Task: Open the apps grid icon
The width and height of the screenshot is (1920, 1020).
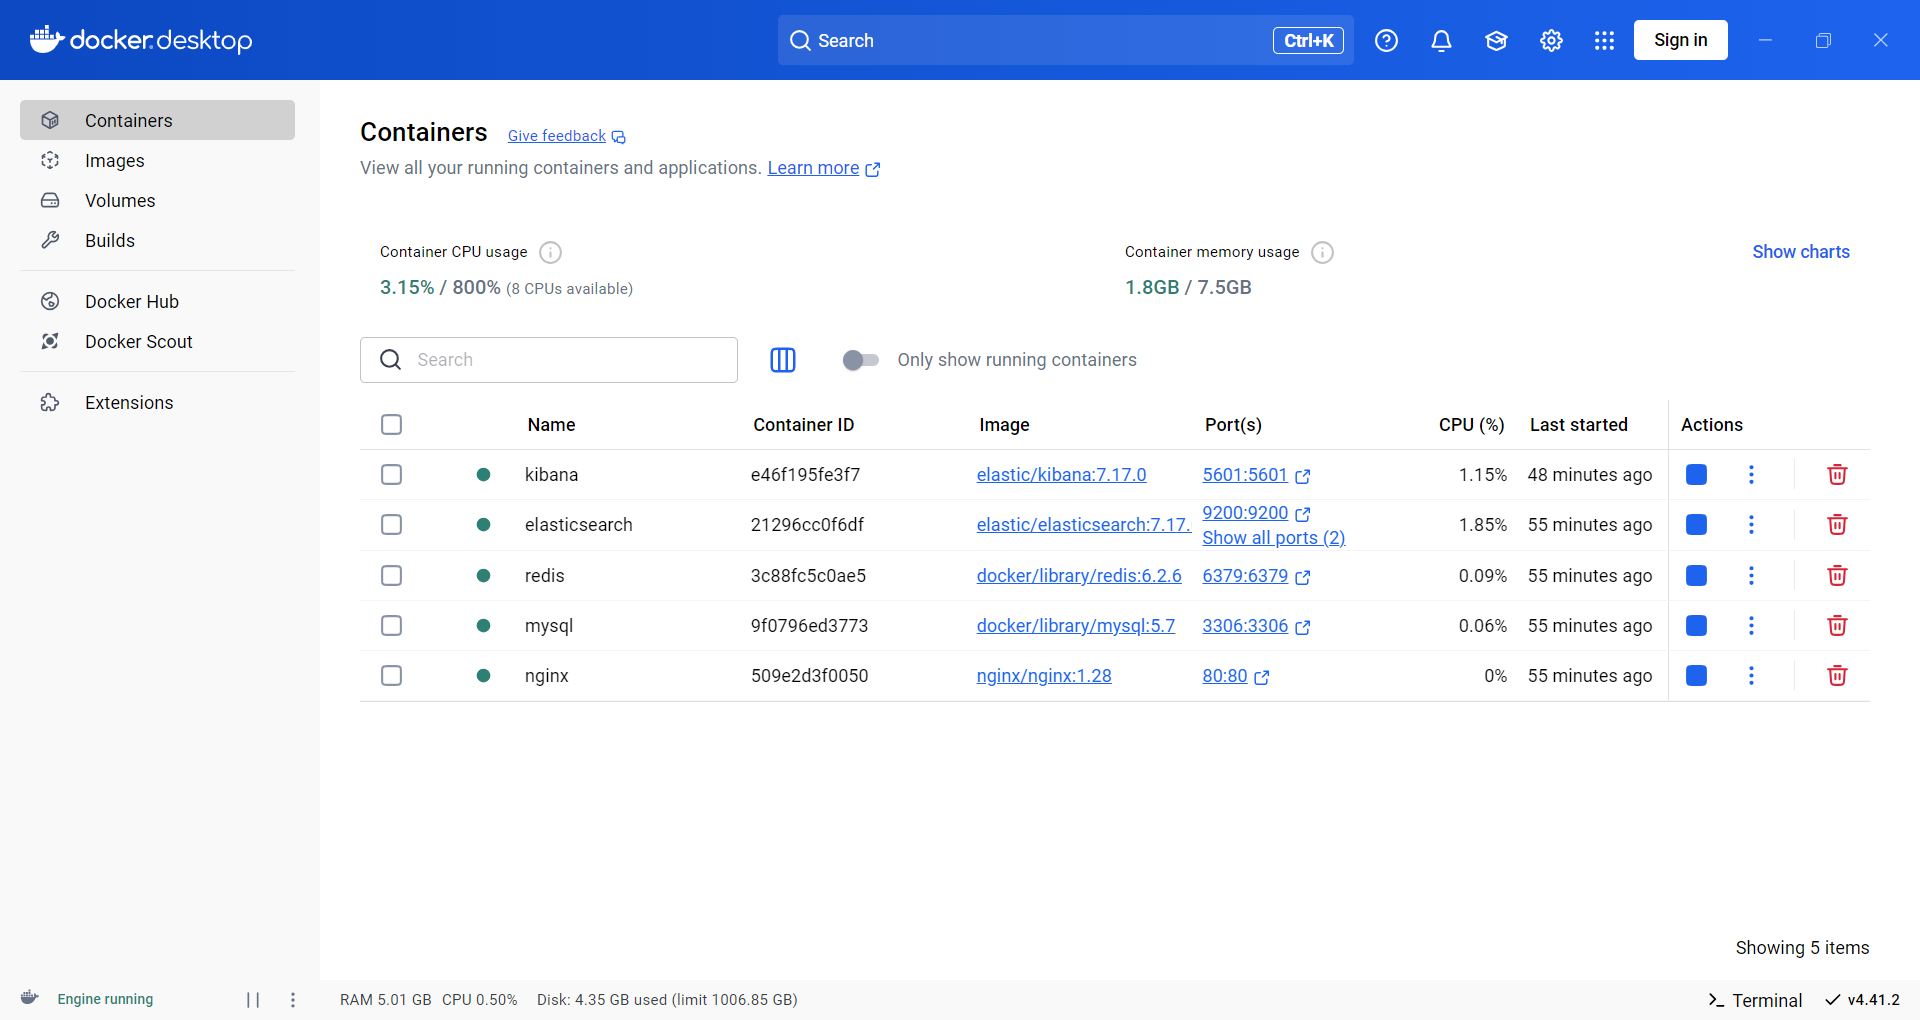Action: click(1604, 40)
